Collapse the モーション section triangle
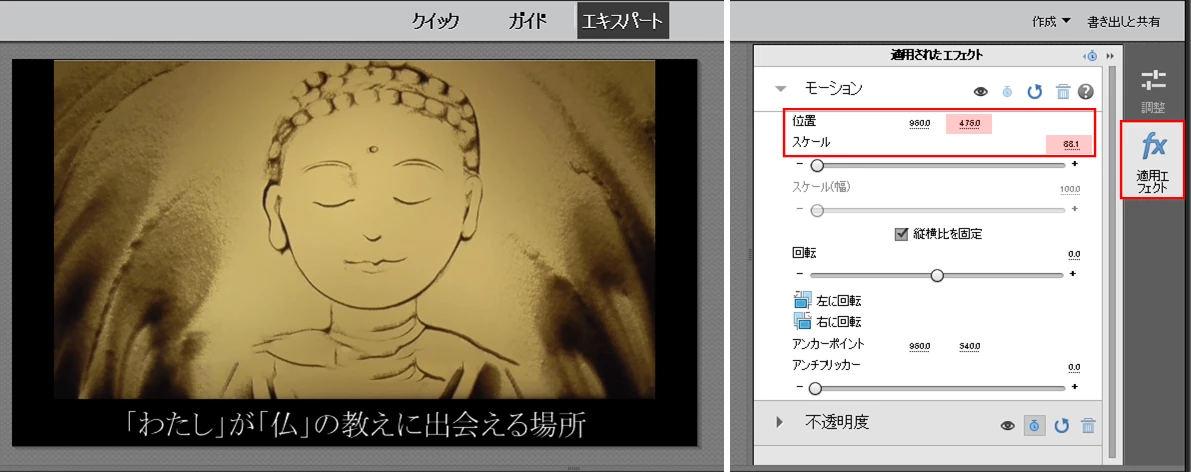This screenshot has width=1191, height=472. pyautogui.click(x=780, y=89)
